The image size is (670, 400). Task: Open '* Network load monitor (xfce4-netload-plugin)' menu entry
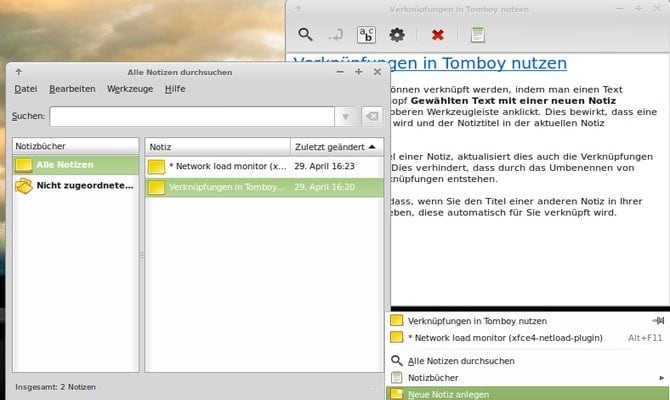[x=527, y=338]
